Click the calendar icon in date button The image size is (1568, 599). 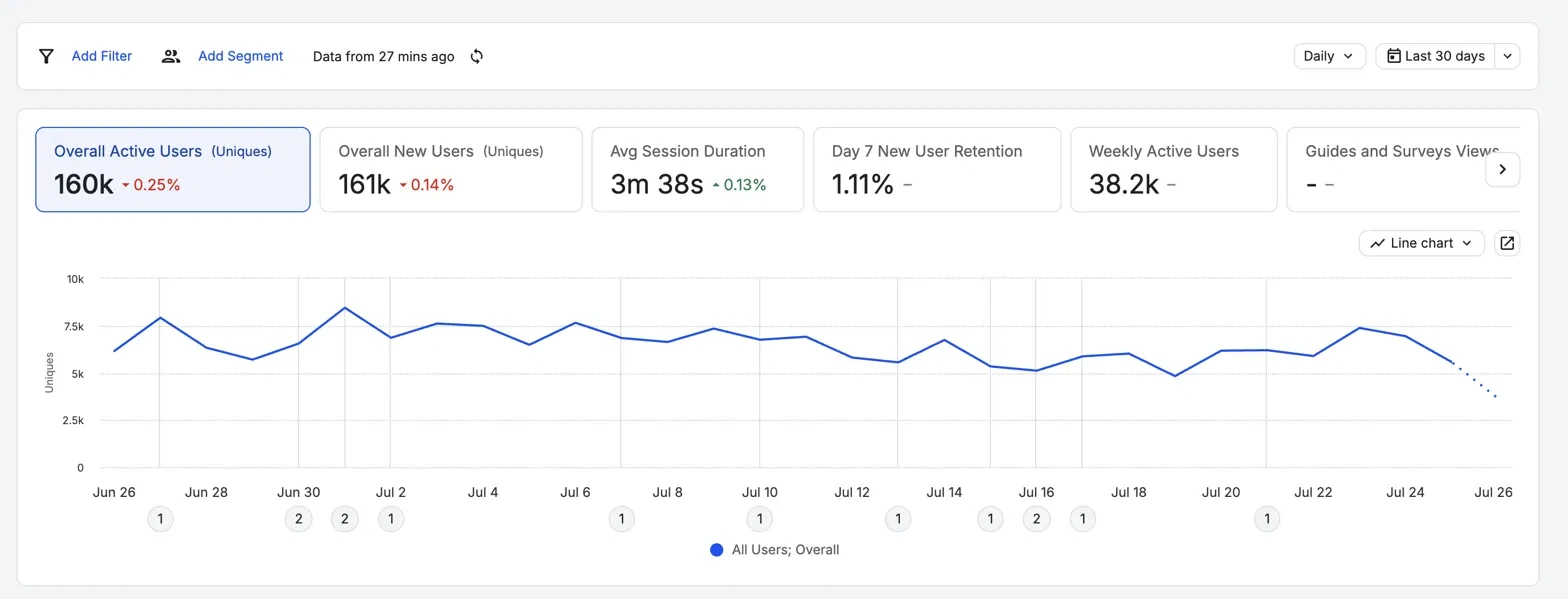[x=1393, y=56]
